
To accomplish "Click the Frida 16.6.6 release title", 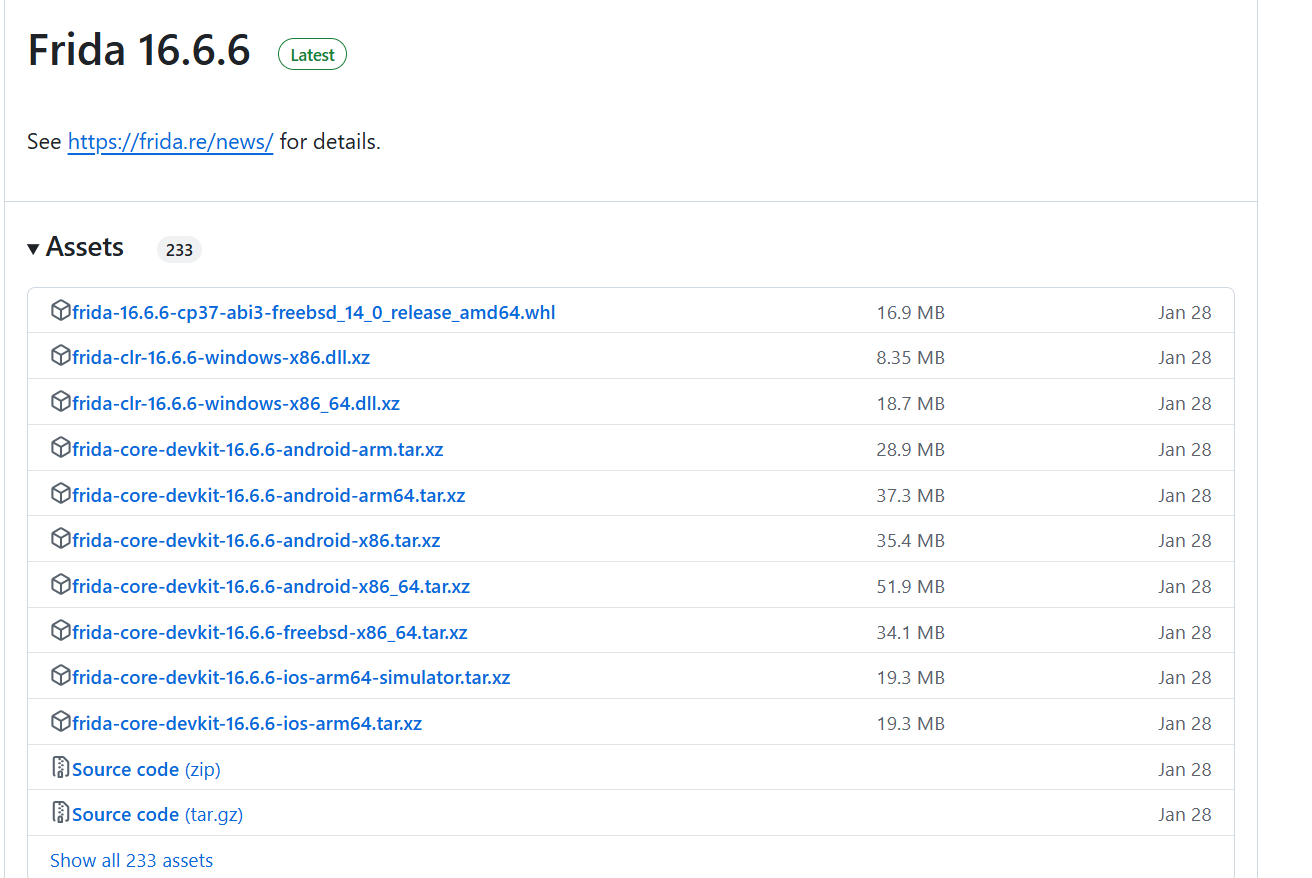I will (139, 51).
